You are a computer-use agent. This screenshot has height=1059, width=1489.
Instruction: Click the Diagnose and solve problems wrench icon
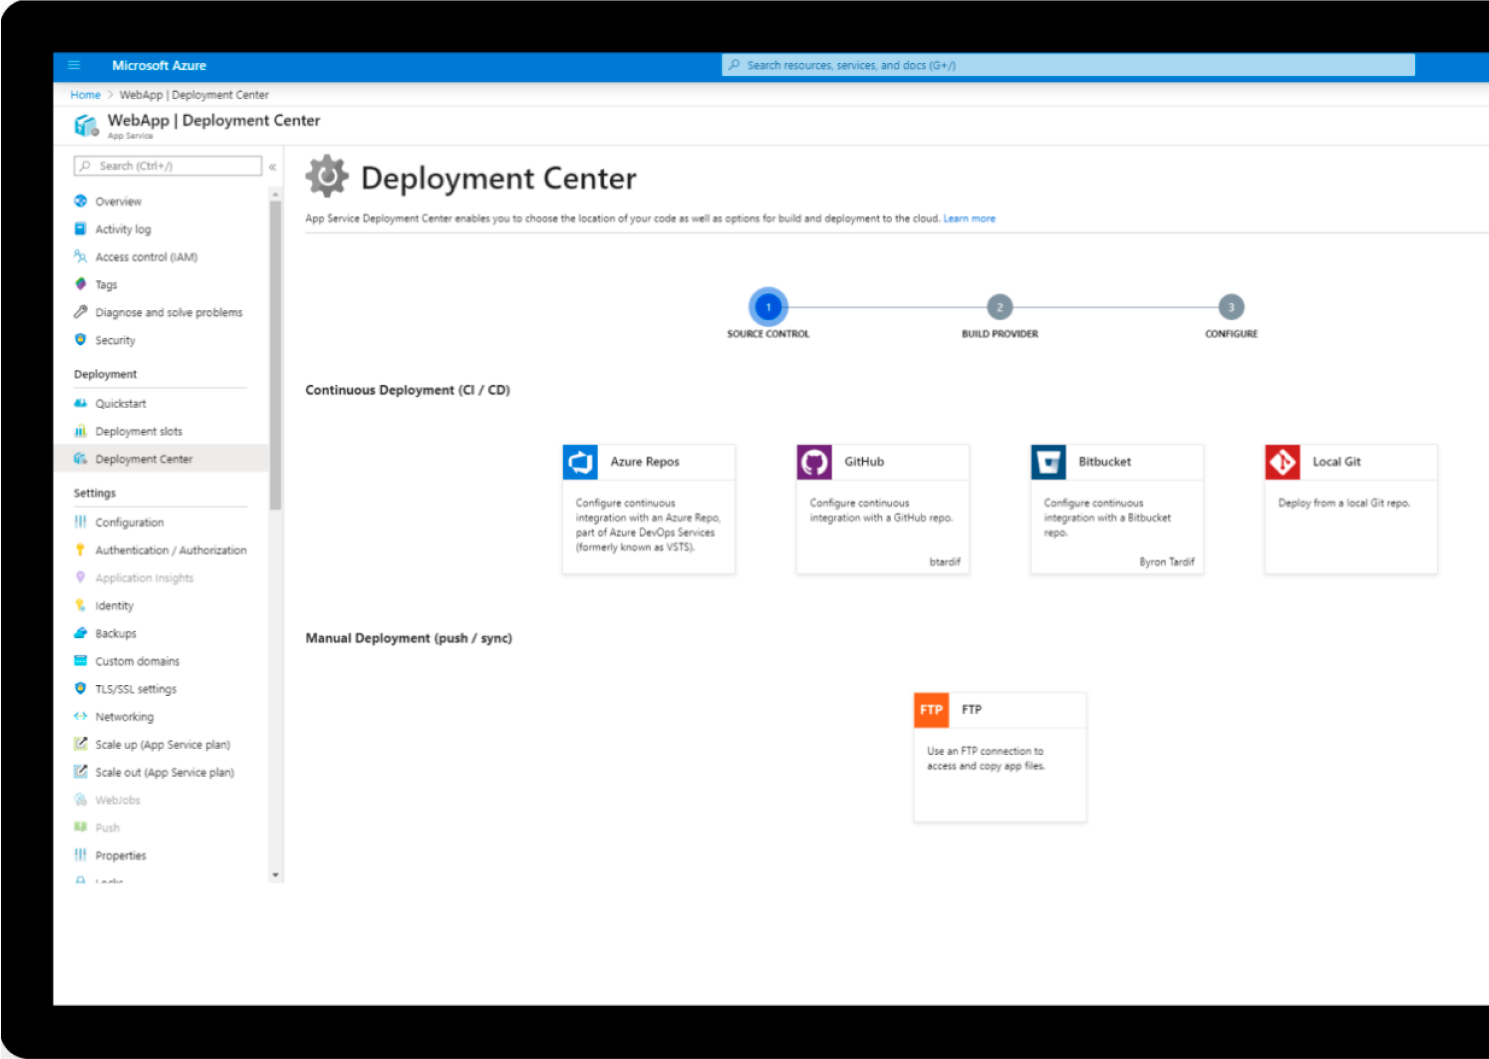[x=80, y=312]
